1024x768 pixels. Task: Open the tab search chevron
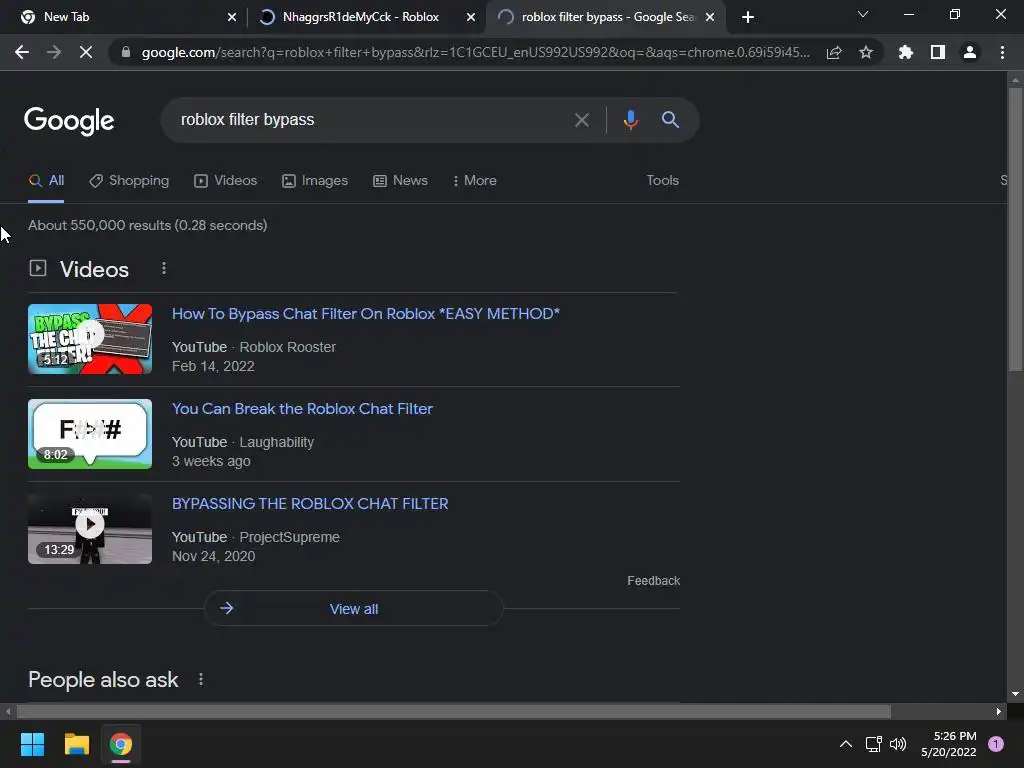click(863, 14)
